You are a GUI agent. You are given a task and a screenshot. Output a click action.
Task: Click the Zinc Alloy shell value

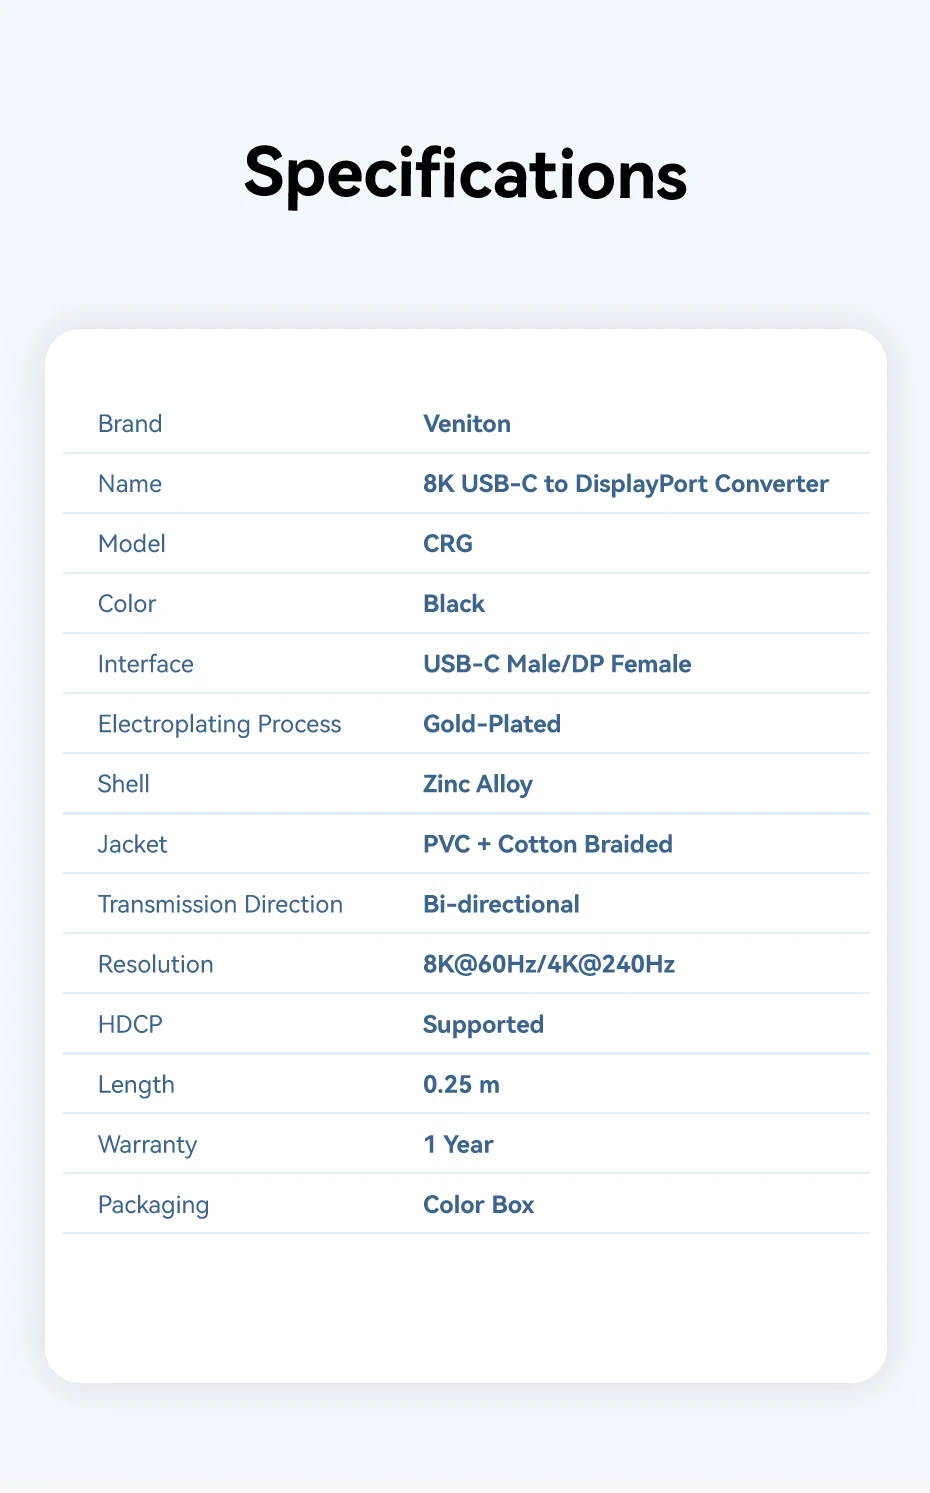pos(477,784)
